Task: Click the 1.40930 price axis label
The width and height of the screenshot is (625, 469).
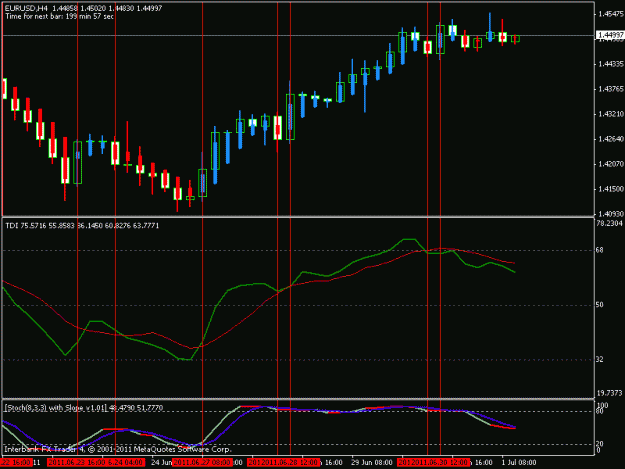Action: (610, 214)
